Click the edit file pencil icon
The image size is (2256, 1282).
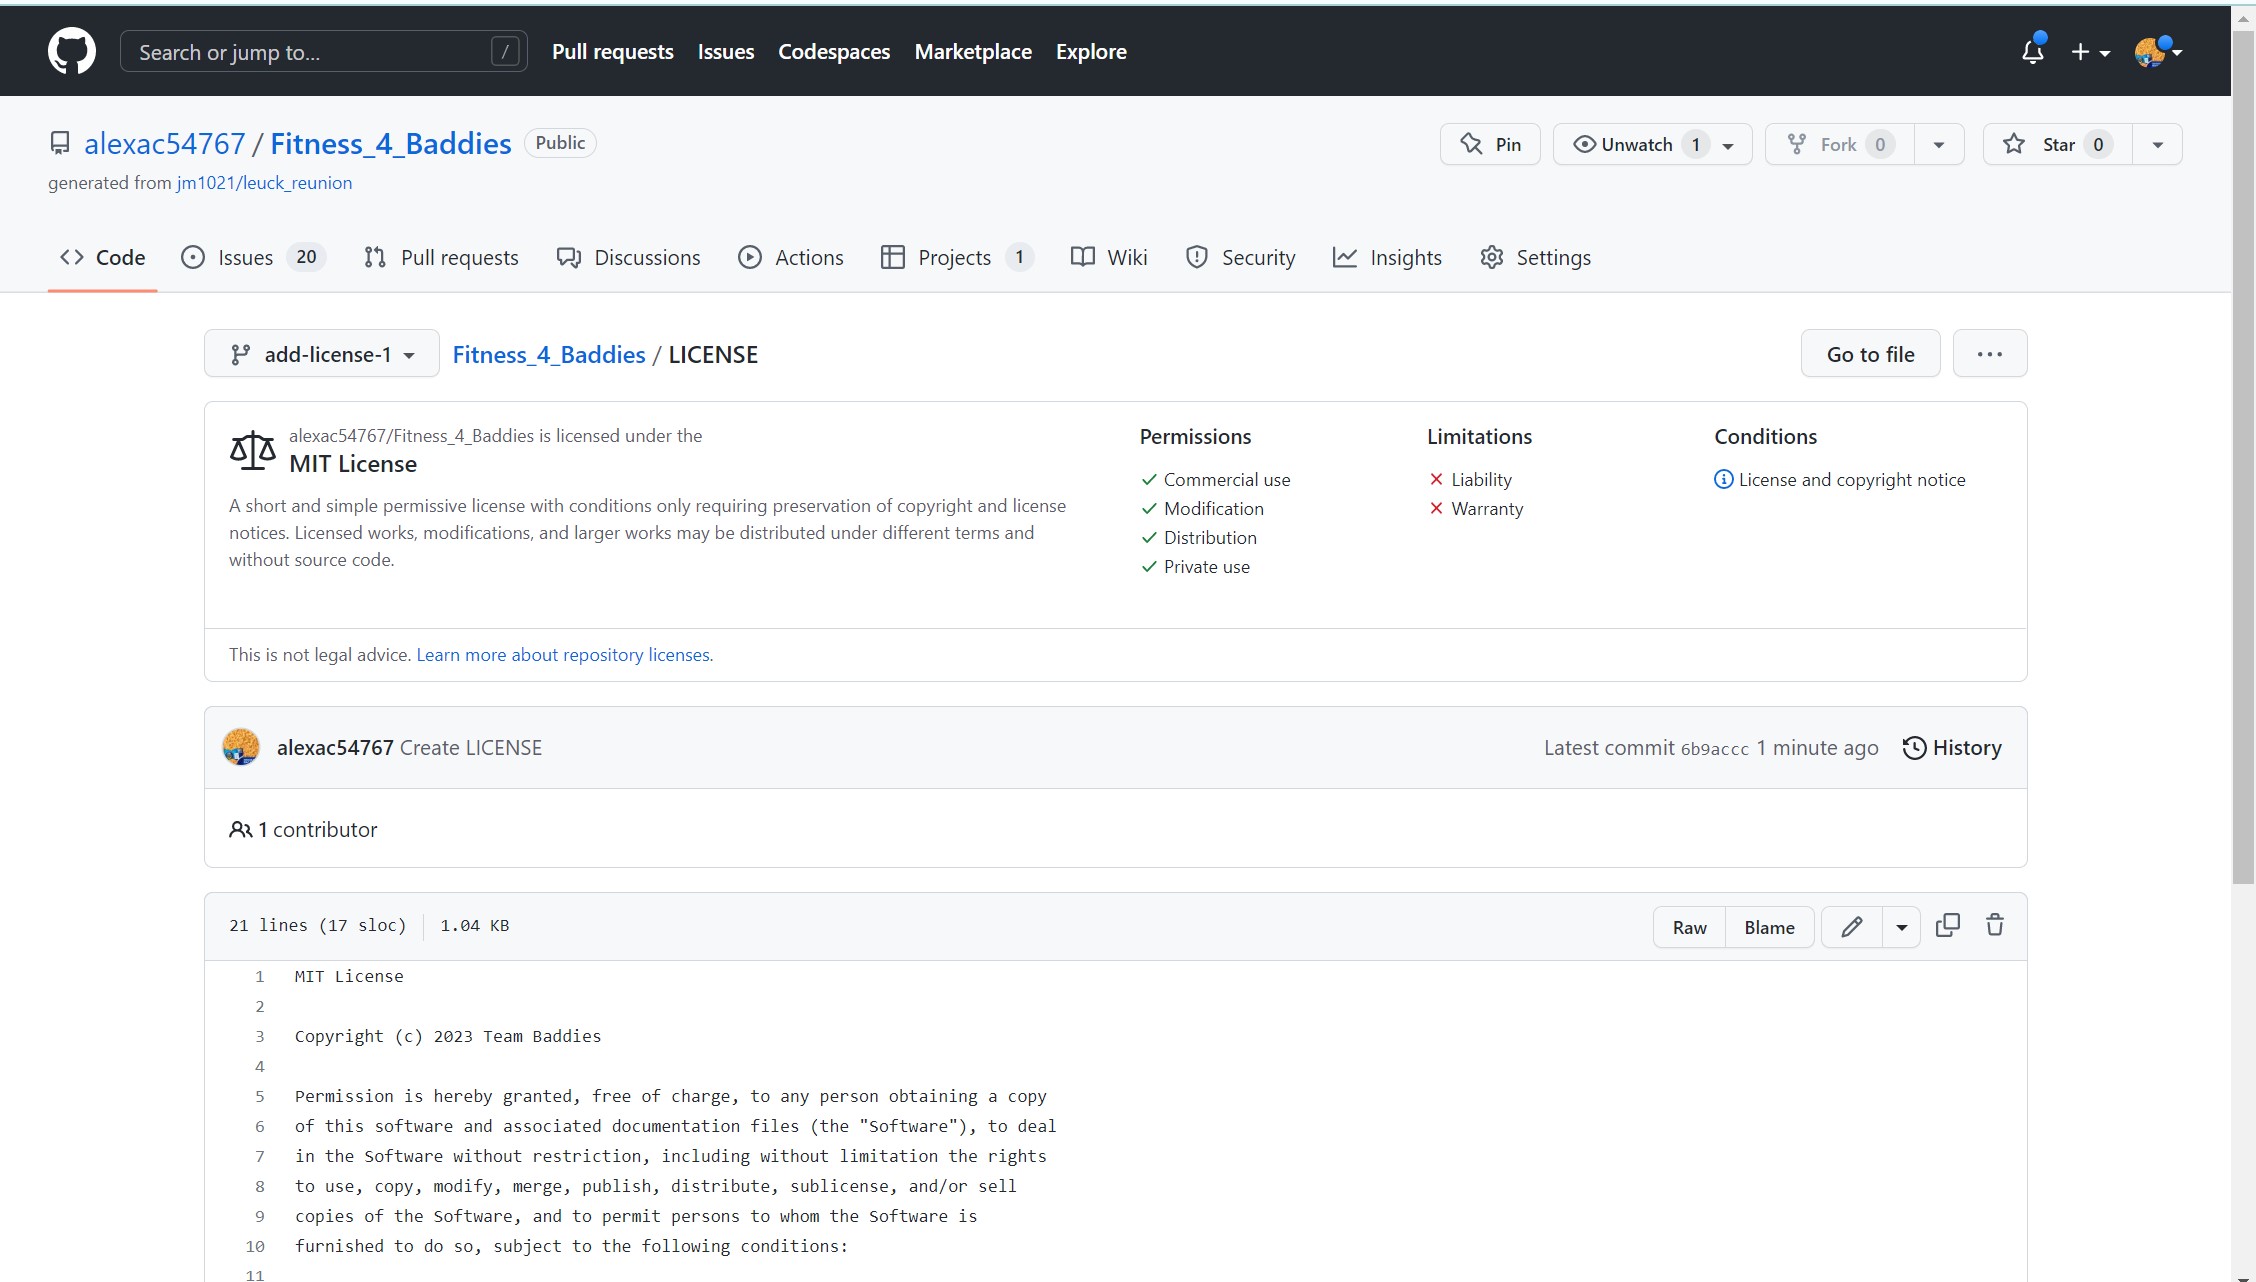pos(1853,925)
